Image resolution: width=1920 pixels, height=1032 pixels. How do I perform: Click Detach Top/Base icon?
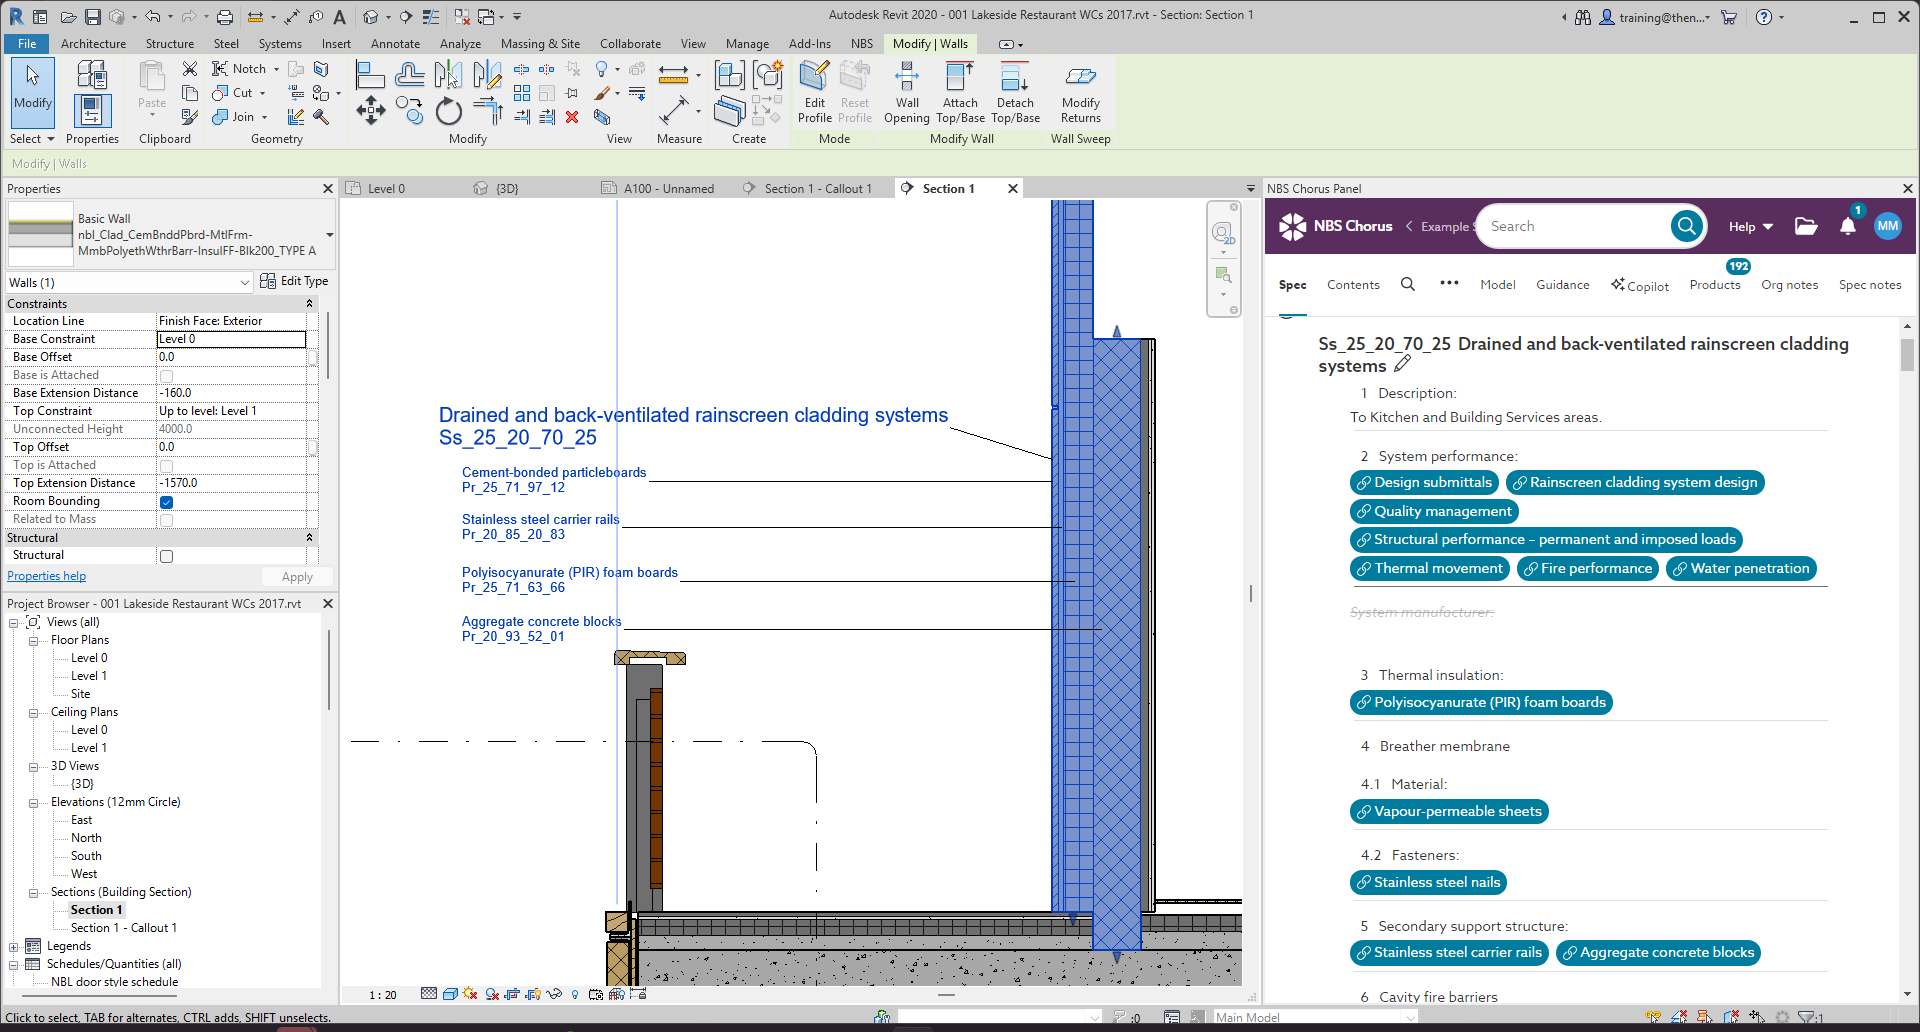(1015, 78)
